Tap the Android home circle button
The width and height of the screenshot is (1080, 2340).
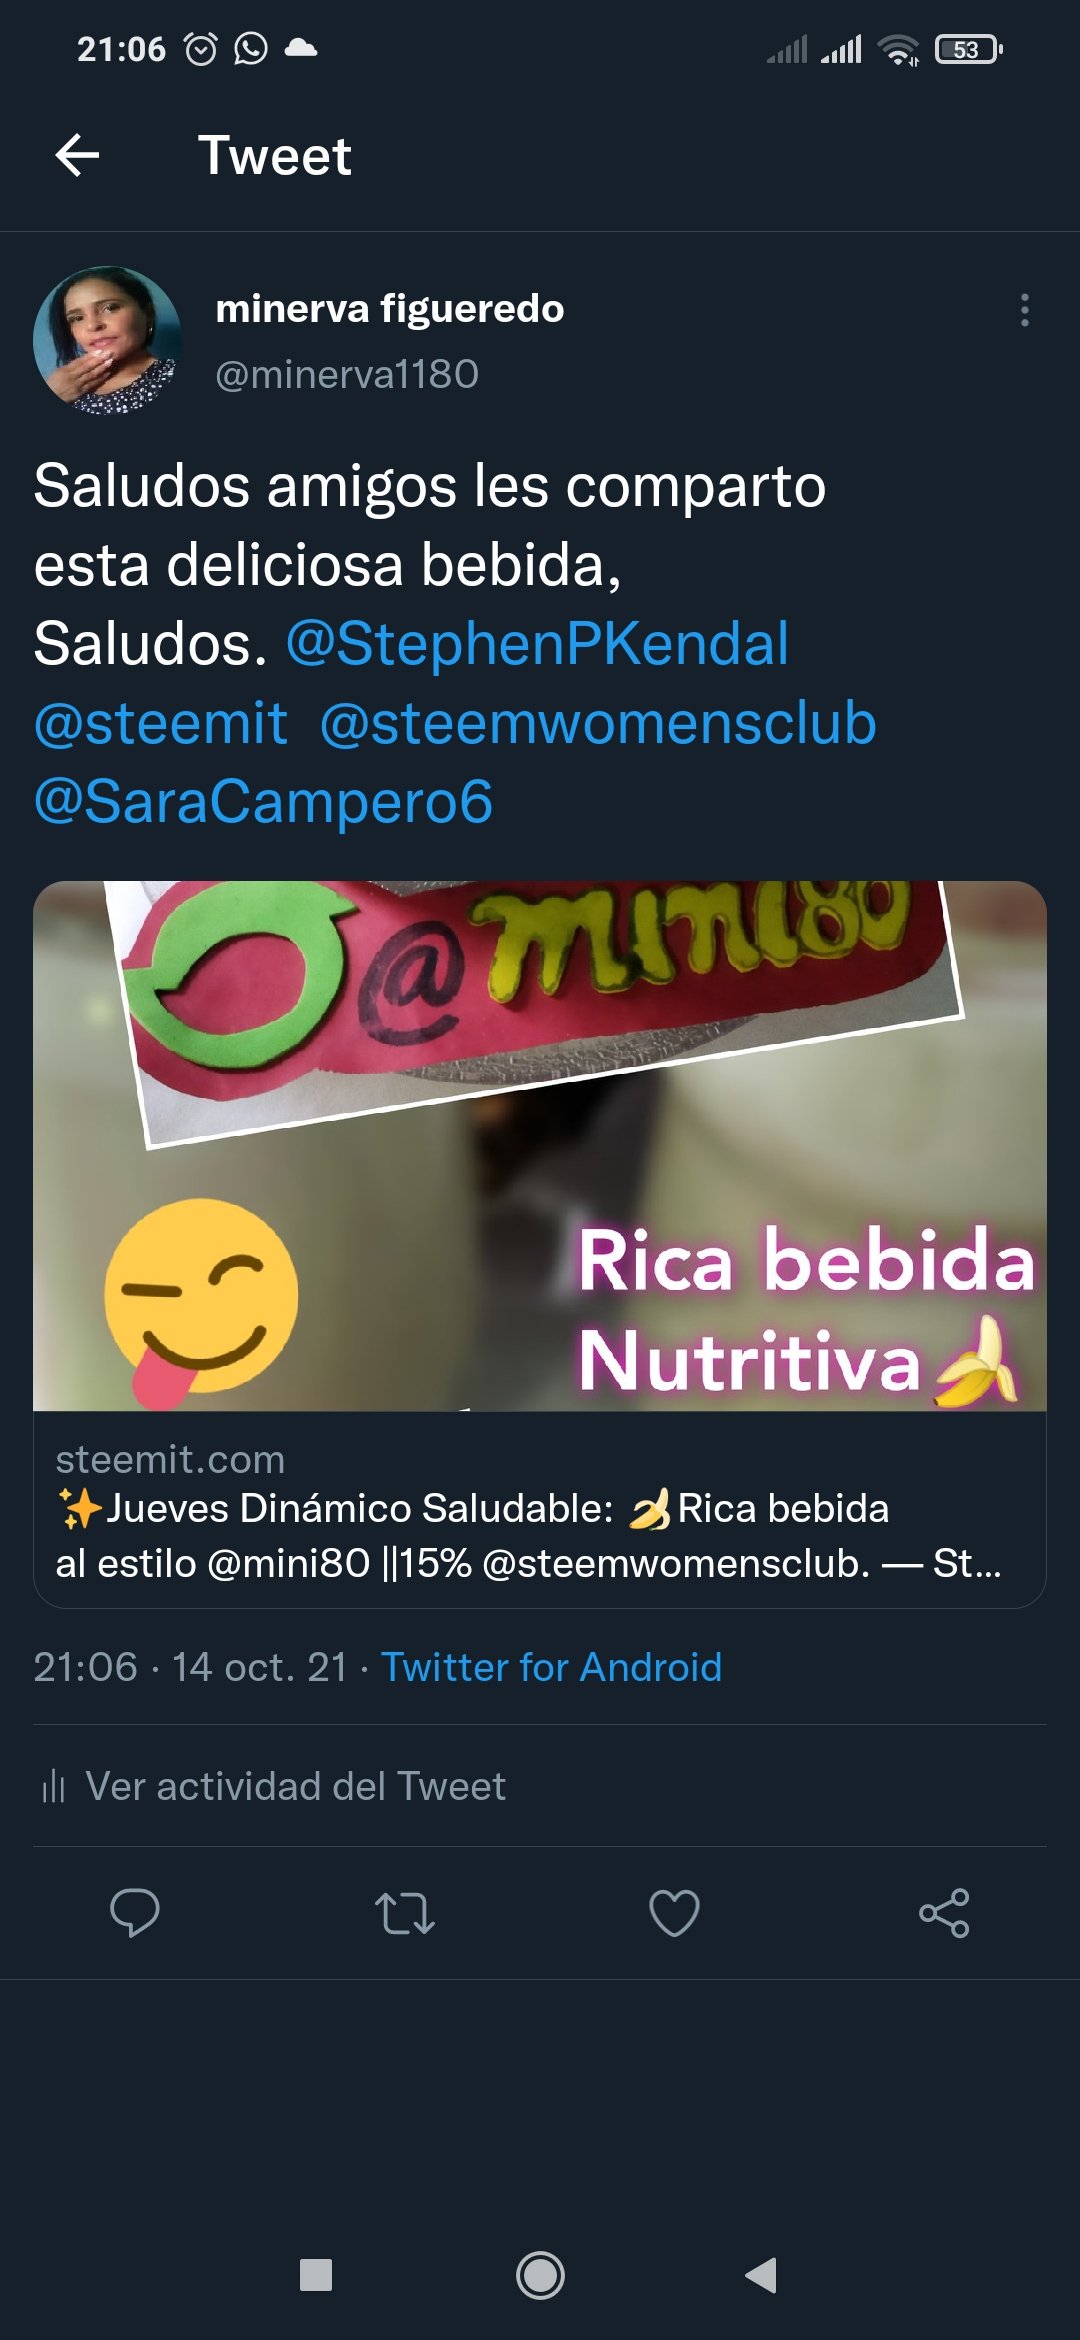[x=540, y=2275]
